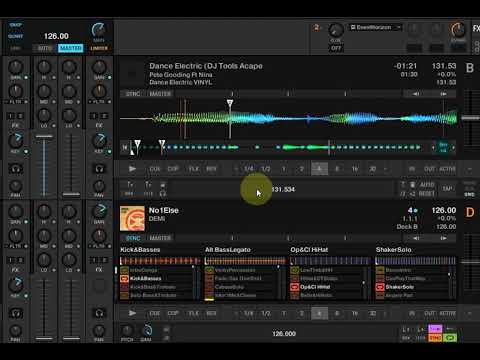This screenshot has width=480, height=360.
Task: Skip deck B stripe to track start icon
Action: tap(125, 147)
